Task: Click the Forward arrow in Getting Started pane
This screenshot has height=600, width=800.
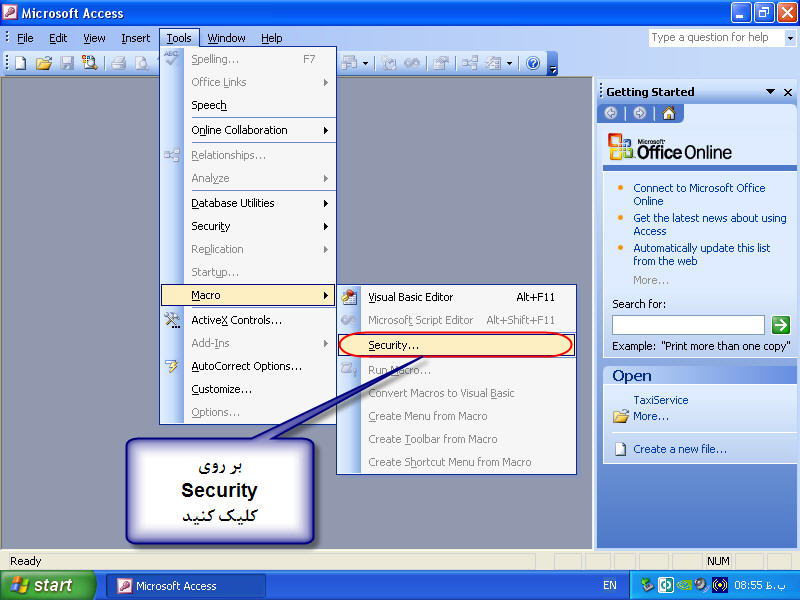Action: coord(639,113)
